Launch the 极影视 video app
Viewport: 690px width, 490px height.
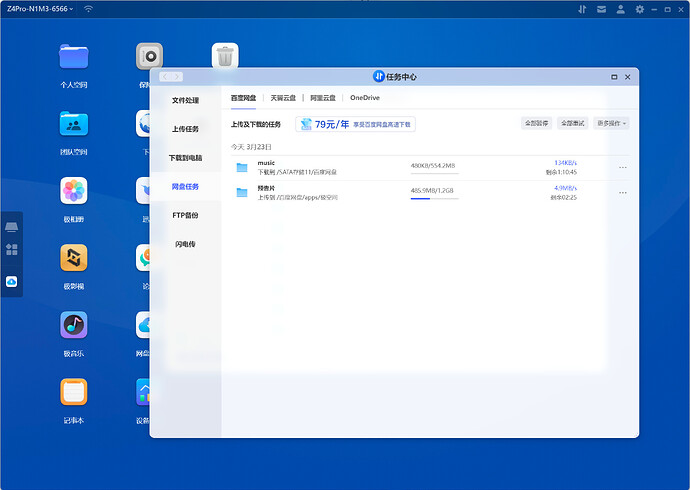[74, 258]
